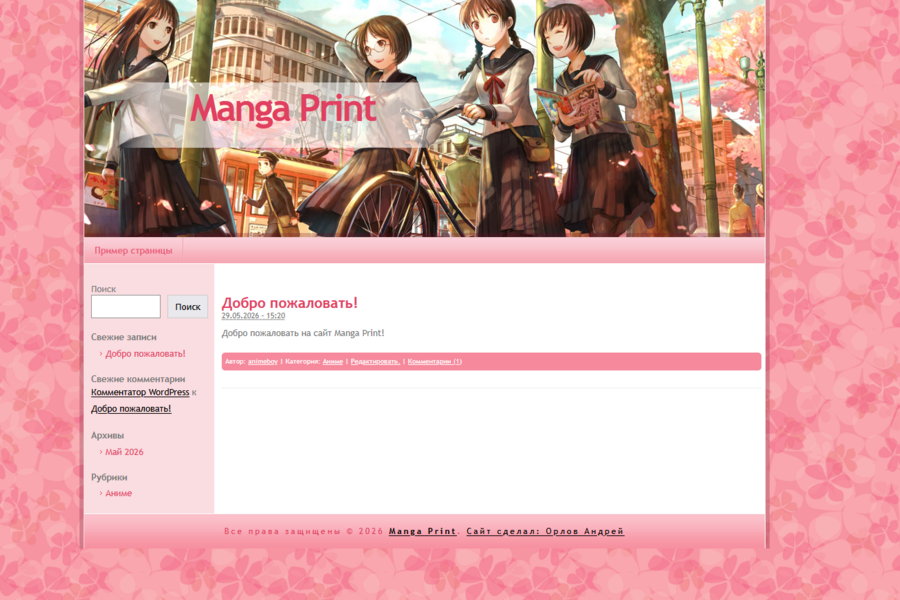Viewport: 900px width, 600px height.
Task: Open the Аниме link under Рубрики
Action: click(x=118, y=493)
